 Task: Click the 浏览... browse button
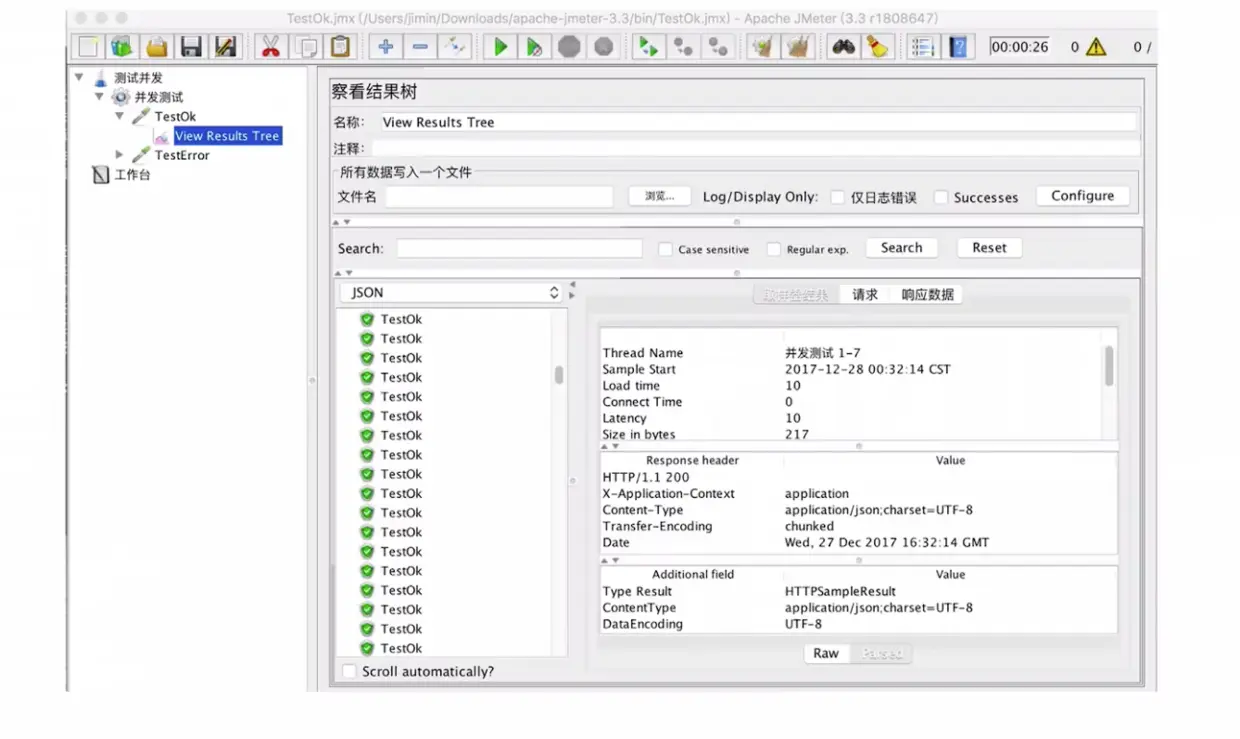click(x=660, y=196)
